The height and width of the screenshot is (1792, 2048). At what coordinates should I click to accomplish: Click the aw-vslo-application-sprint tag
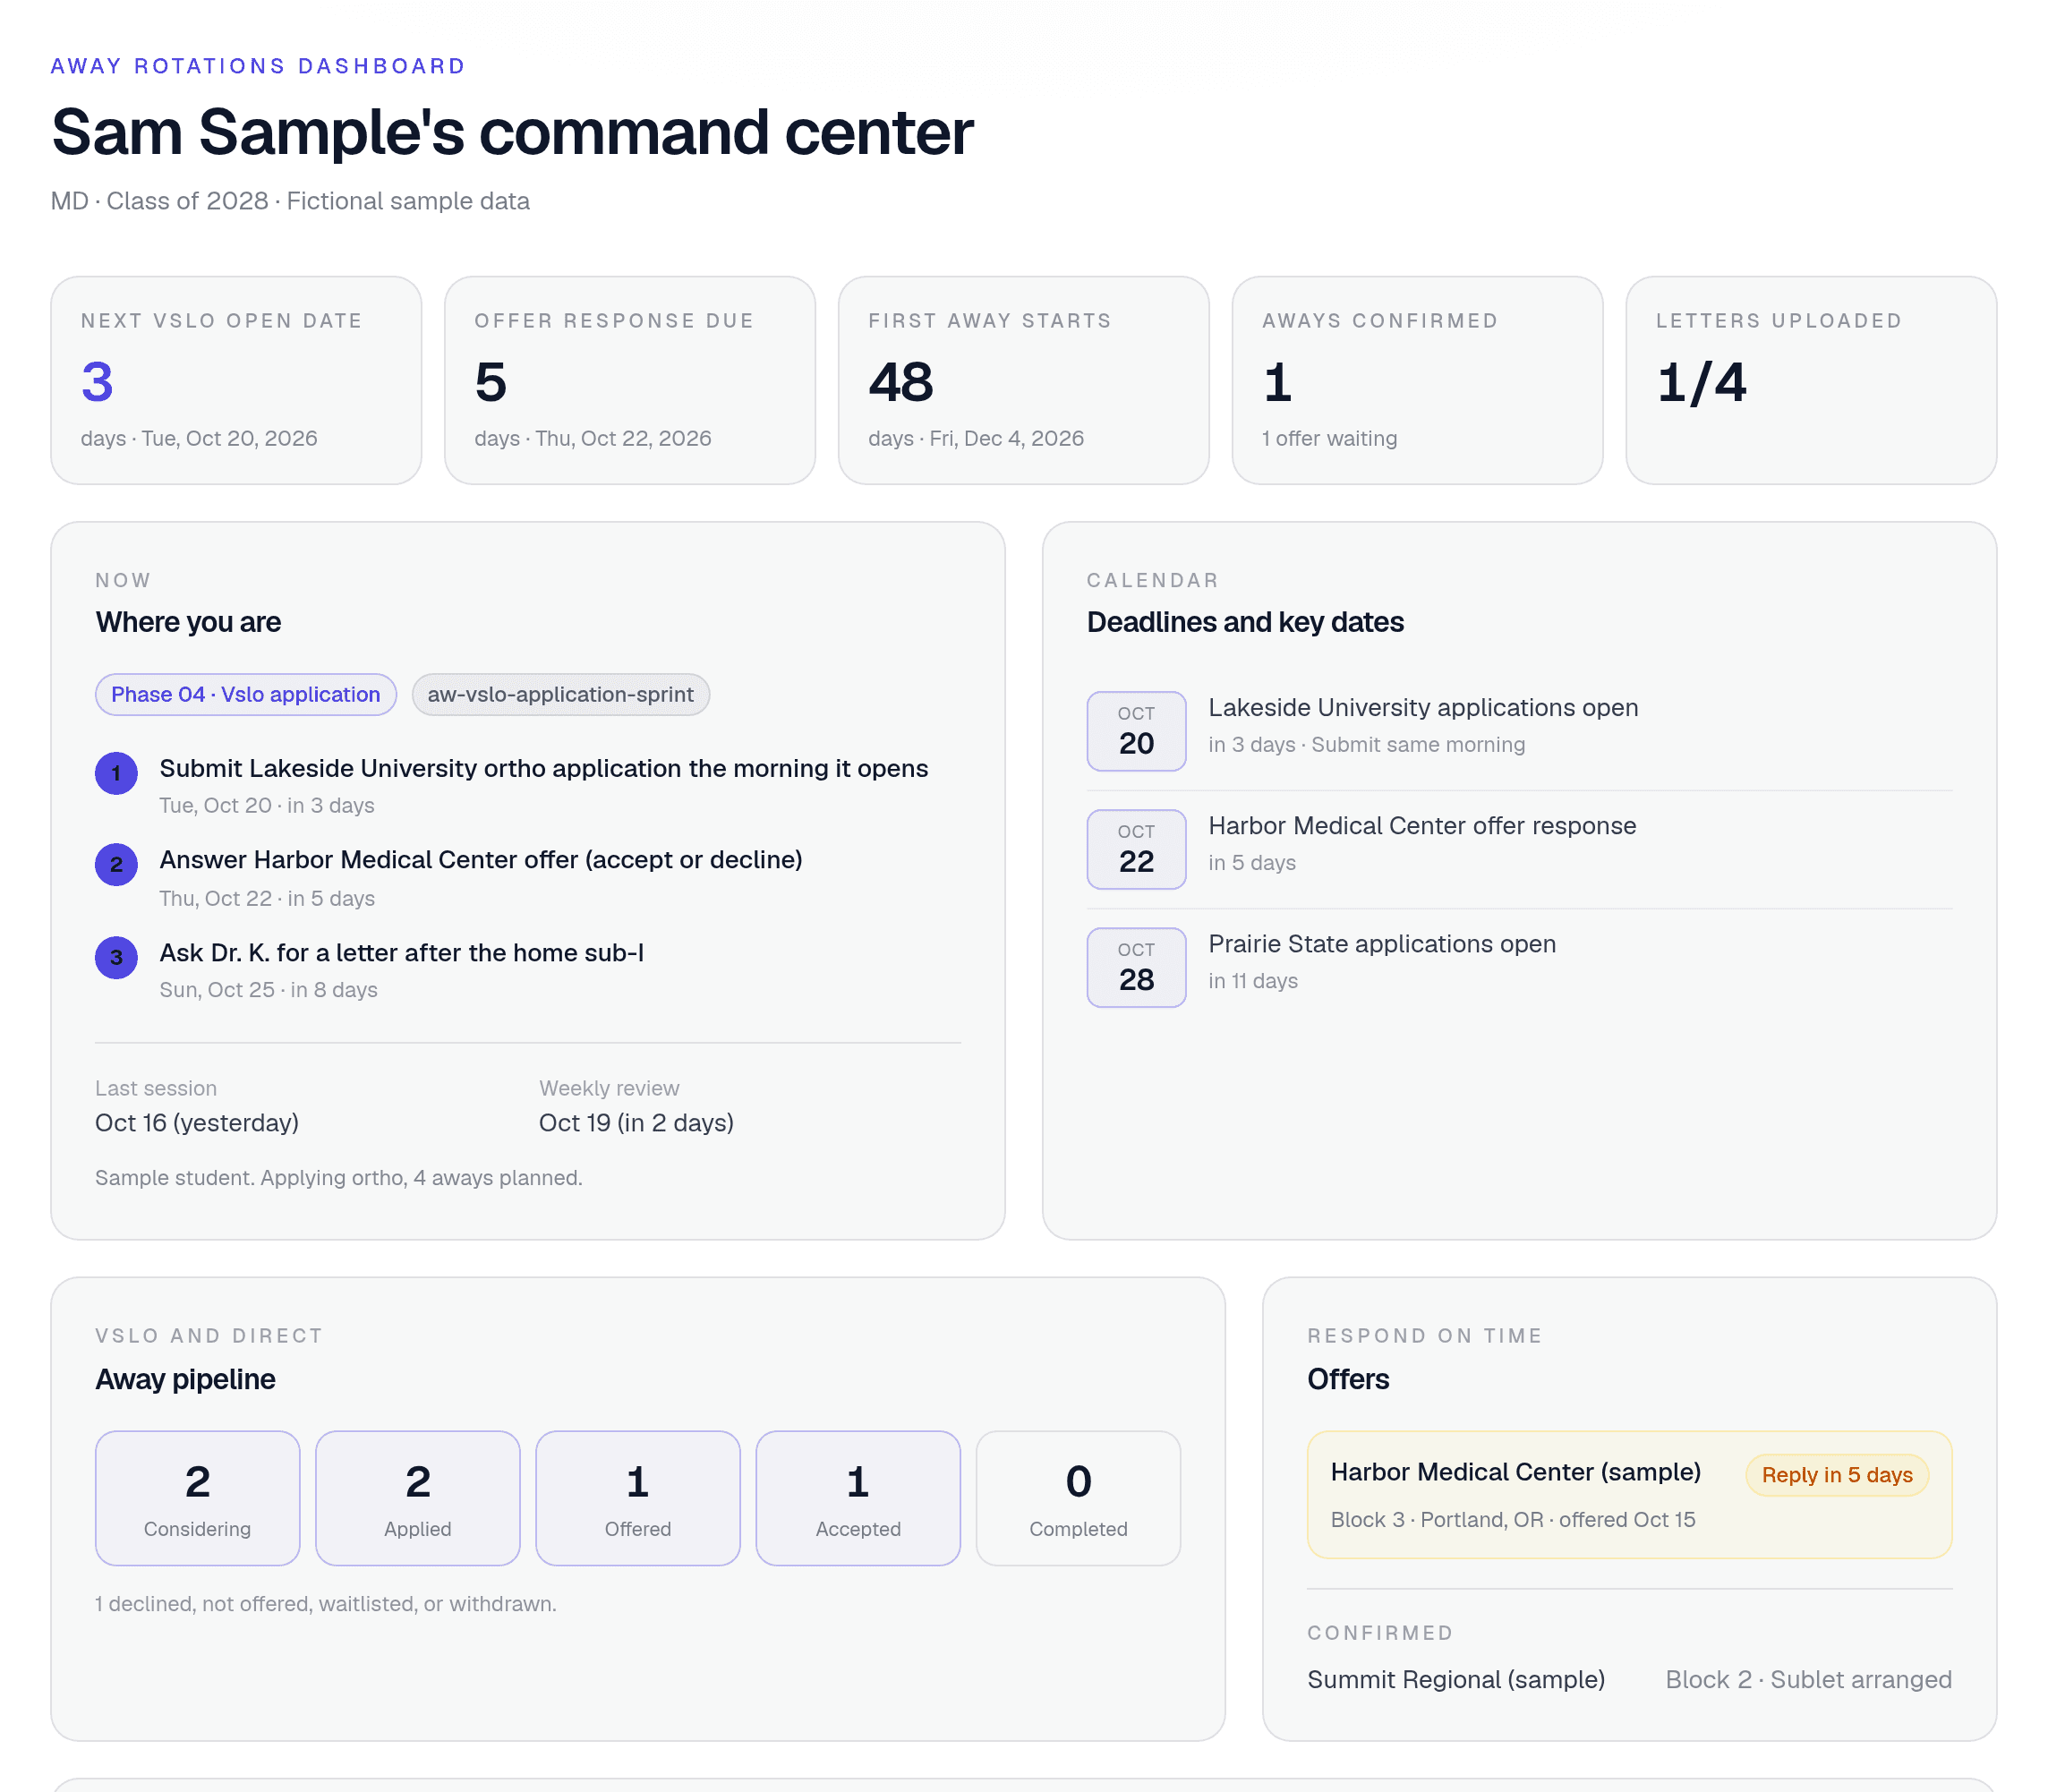560,694
